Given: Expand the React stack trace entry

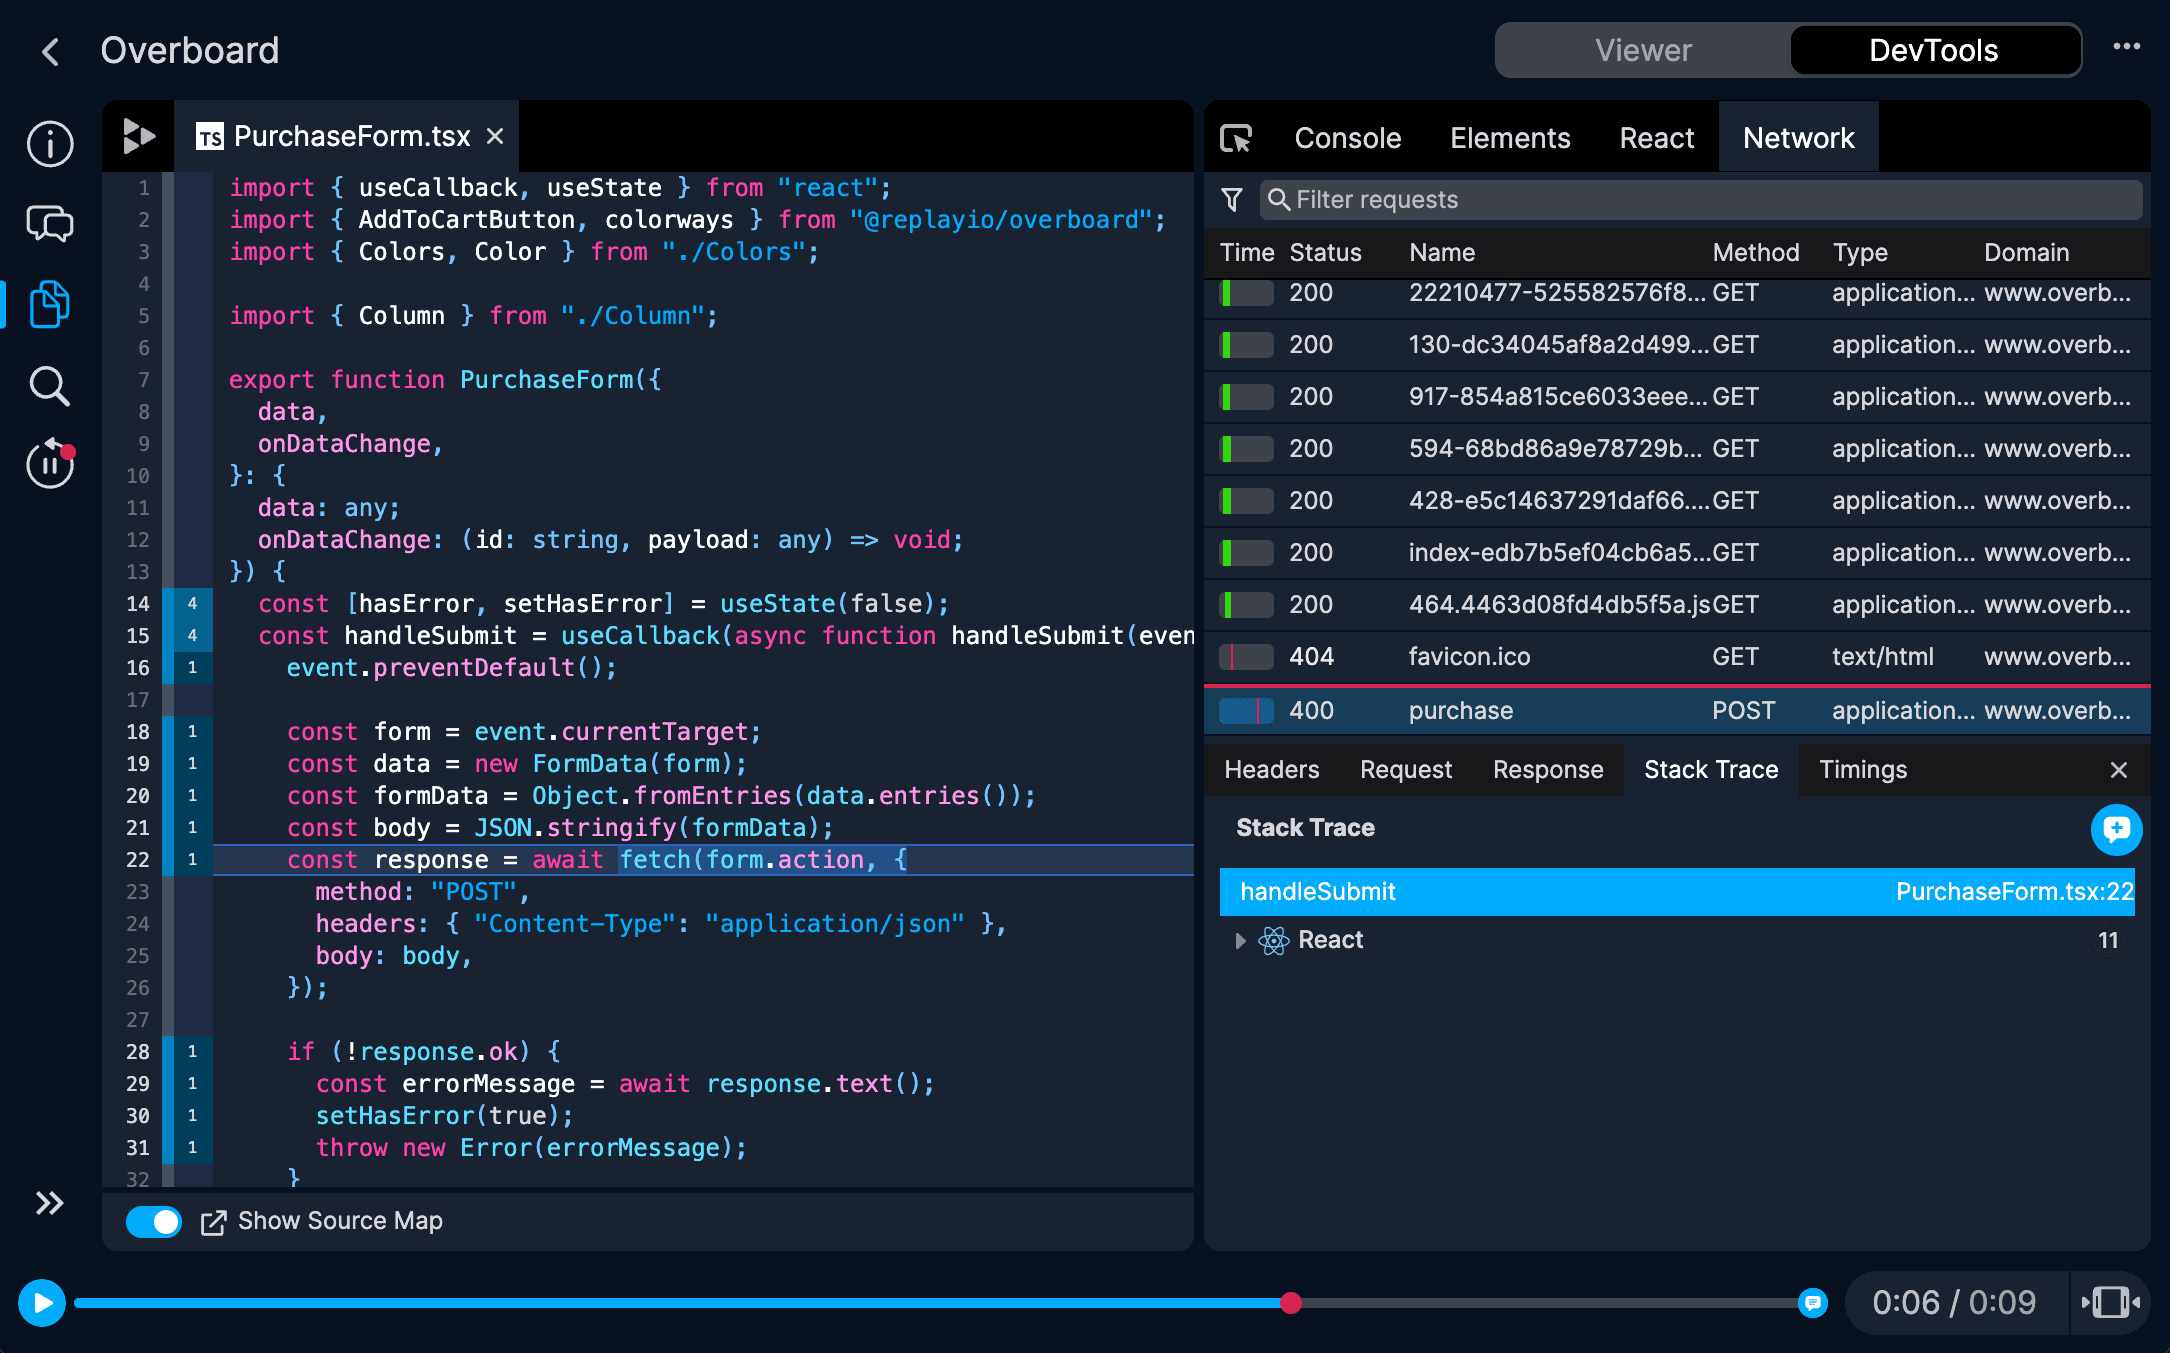Looking at the screenshot, I should pos(1239,940).
